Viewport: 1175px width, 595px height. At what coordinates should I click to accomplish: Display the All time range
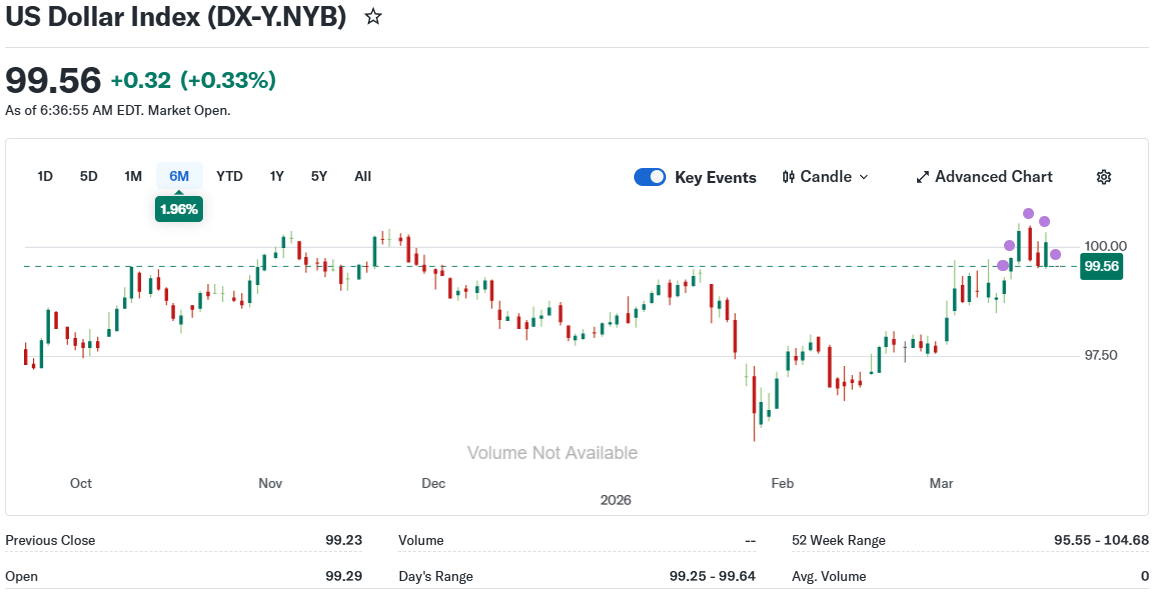pos(363,176)
